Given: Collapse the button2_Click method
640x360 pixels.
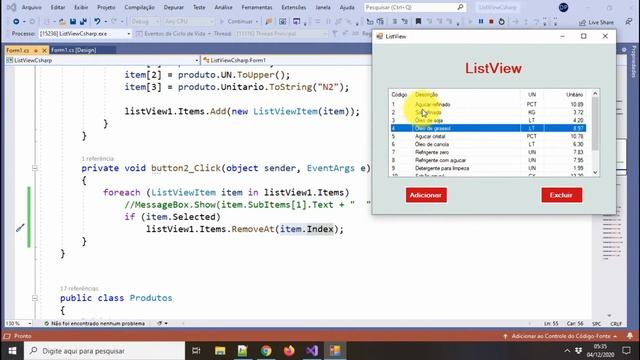Looking at the screenshot, I should point(35,168).
